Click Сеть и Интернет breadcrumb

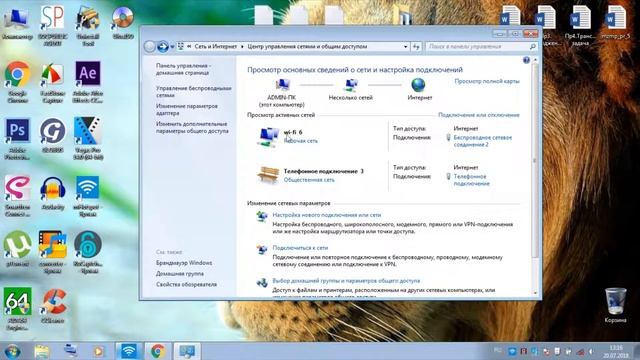pyautogui.click(x=216, y=47)
